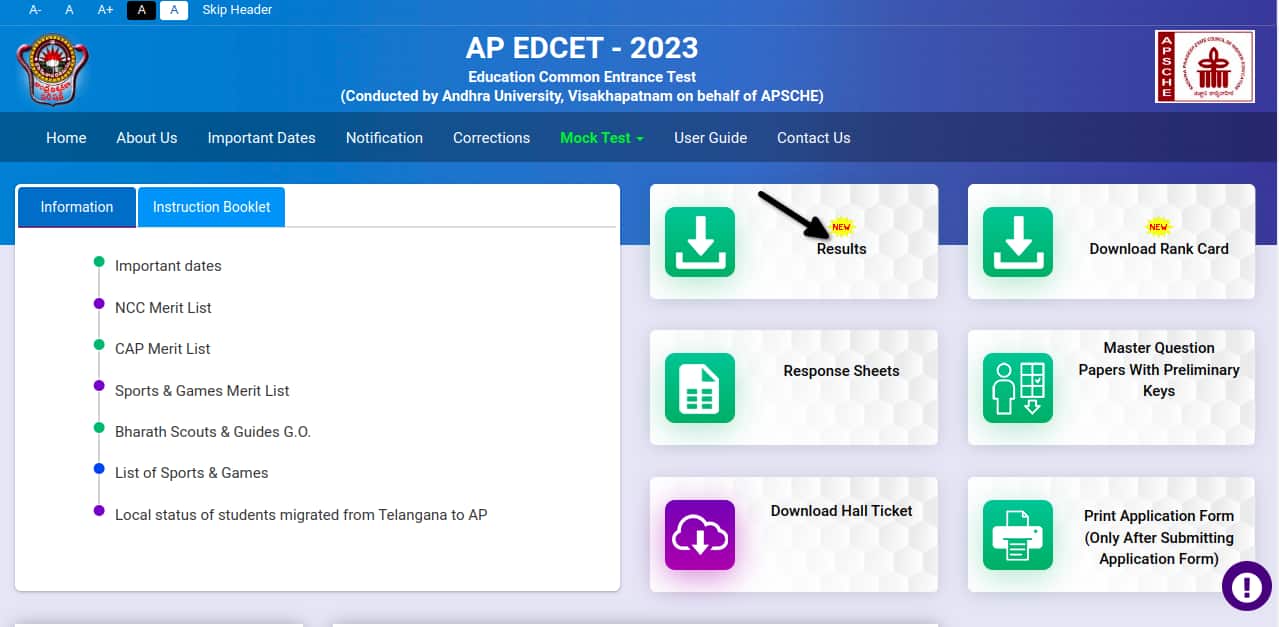Click the Andhra University logo
The image size is (1279, 627).
coord(52,68)
